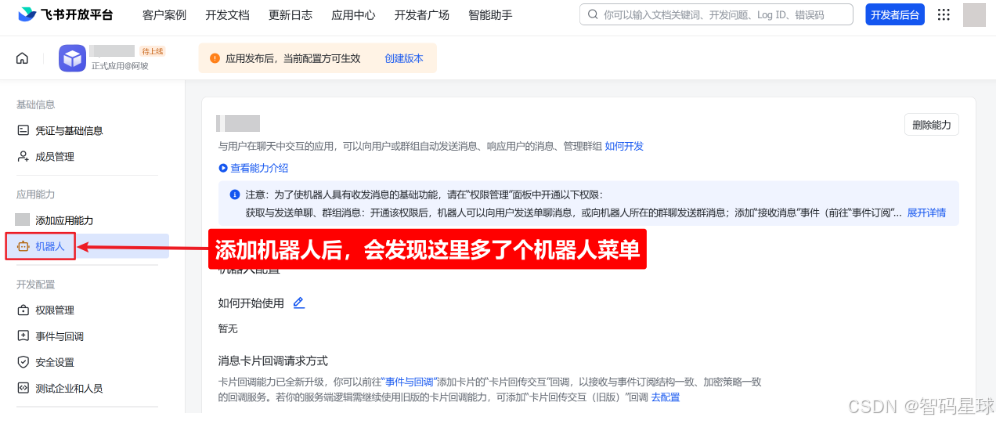Click the edit pencil next to 如何开始使用
The image size is (998, 424).
[x=299, y=303]
